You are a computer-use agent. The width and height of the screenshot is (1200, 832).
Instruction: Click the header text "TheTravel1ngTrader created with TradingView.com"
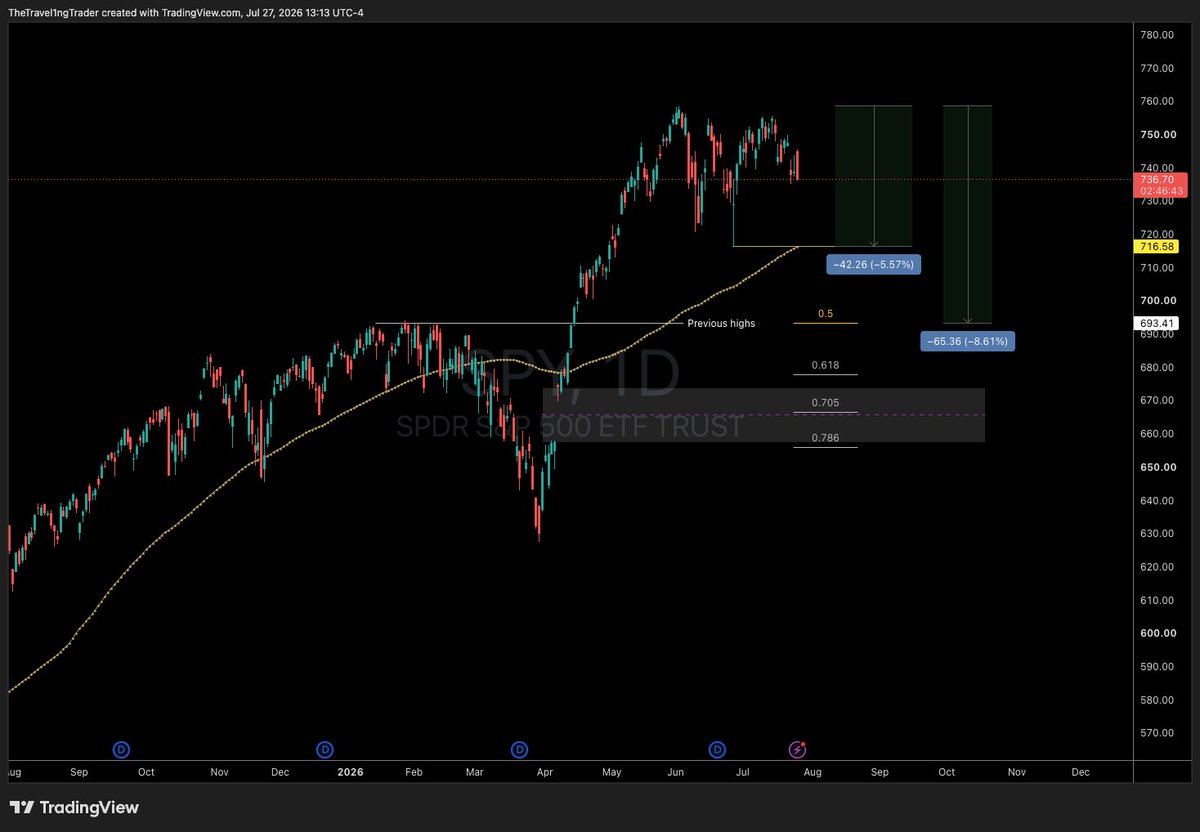[127, 14]
